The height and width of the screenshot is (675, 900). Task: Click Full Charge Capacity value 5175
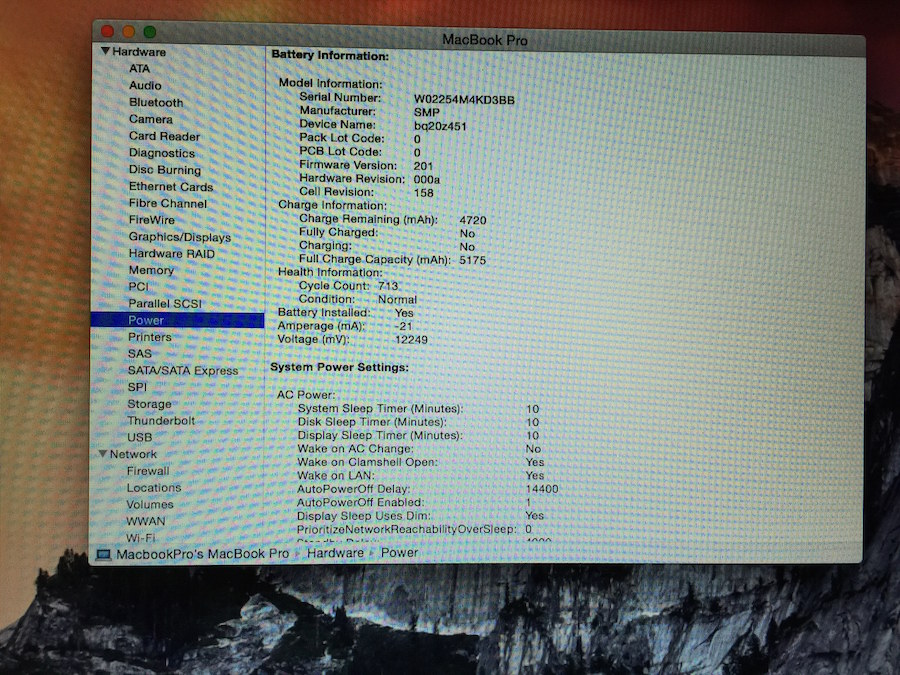point(473,260)
